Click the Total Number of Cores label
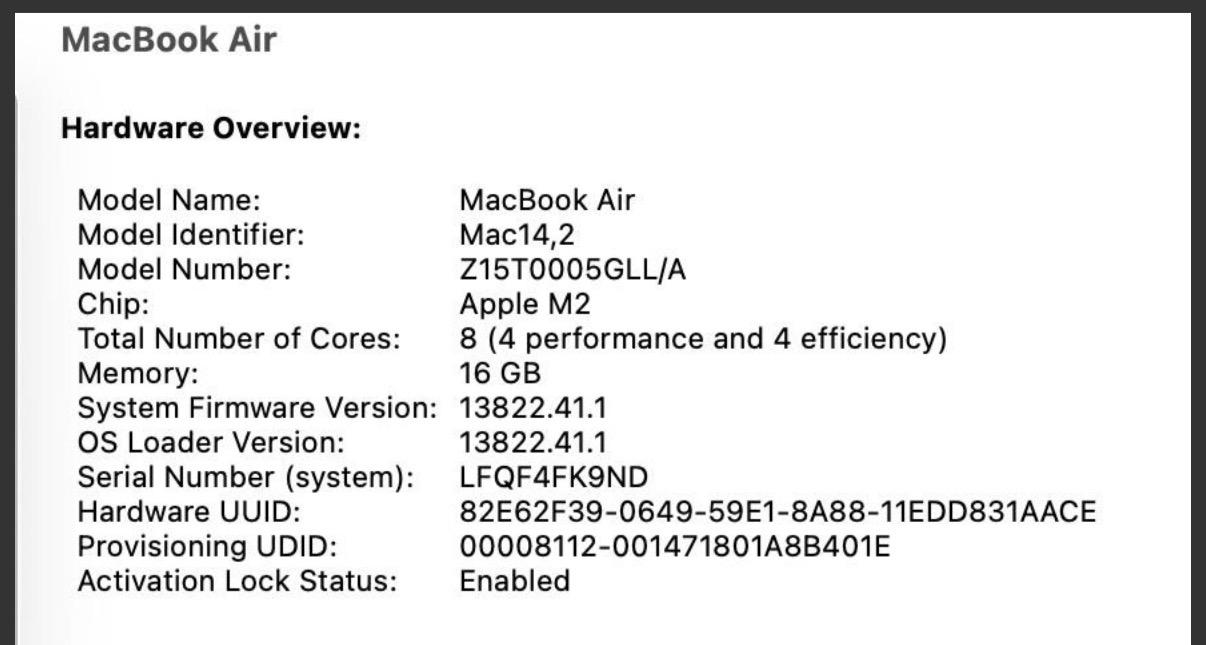 [239, 339]
